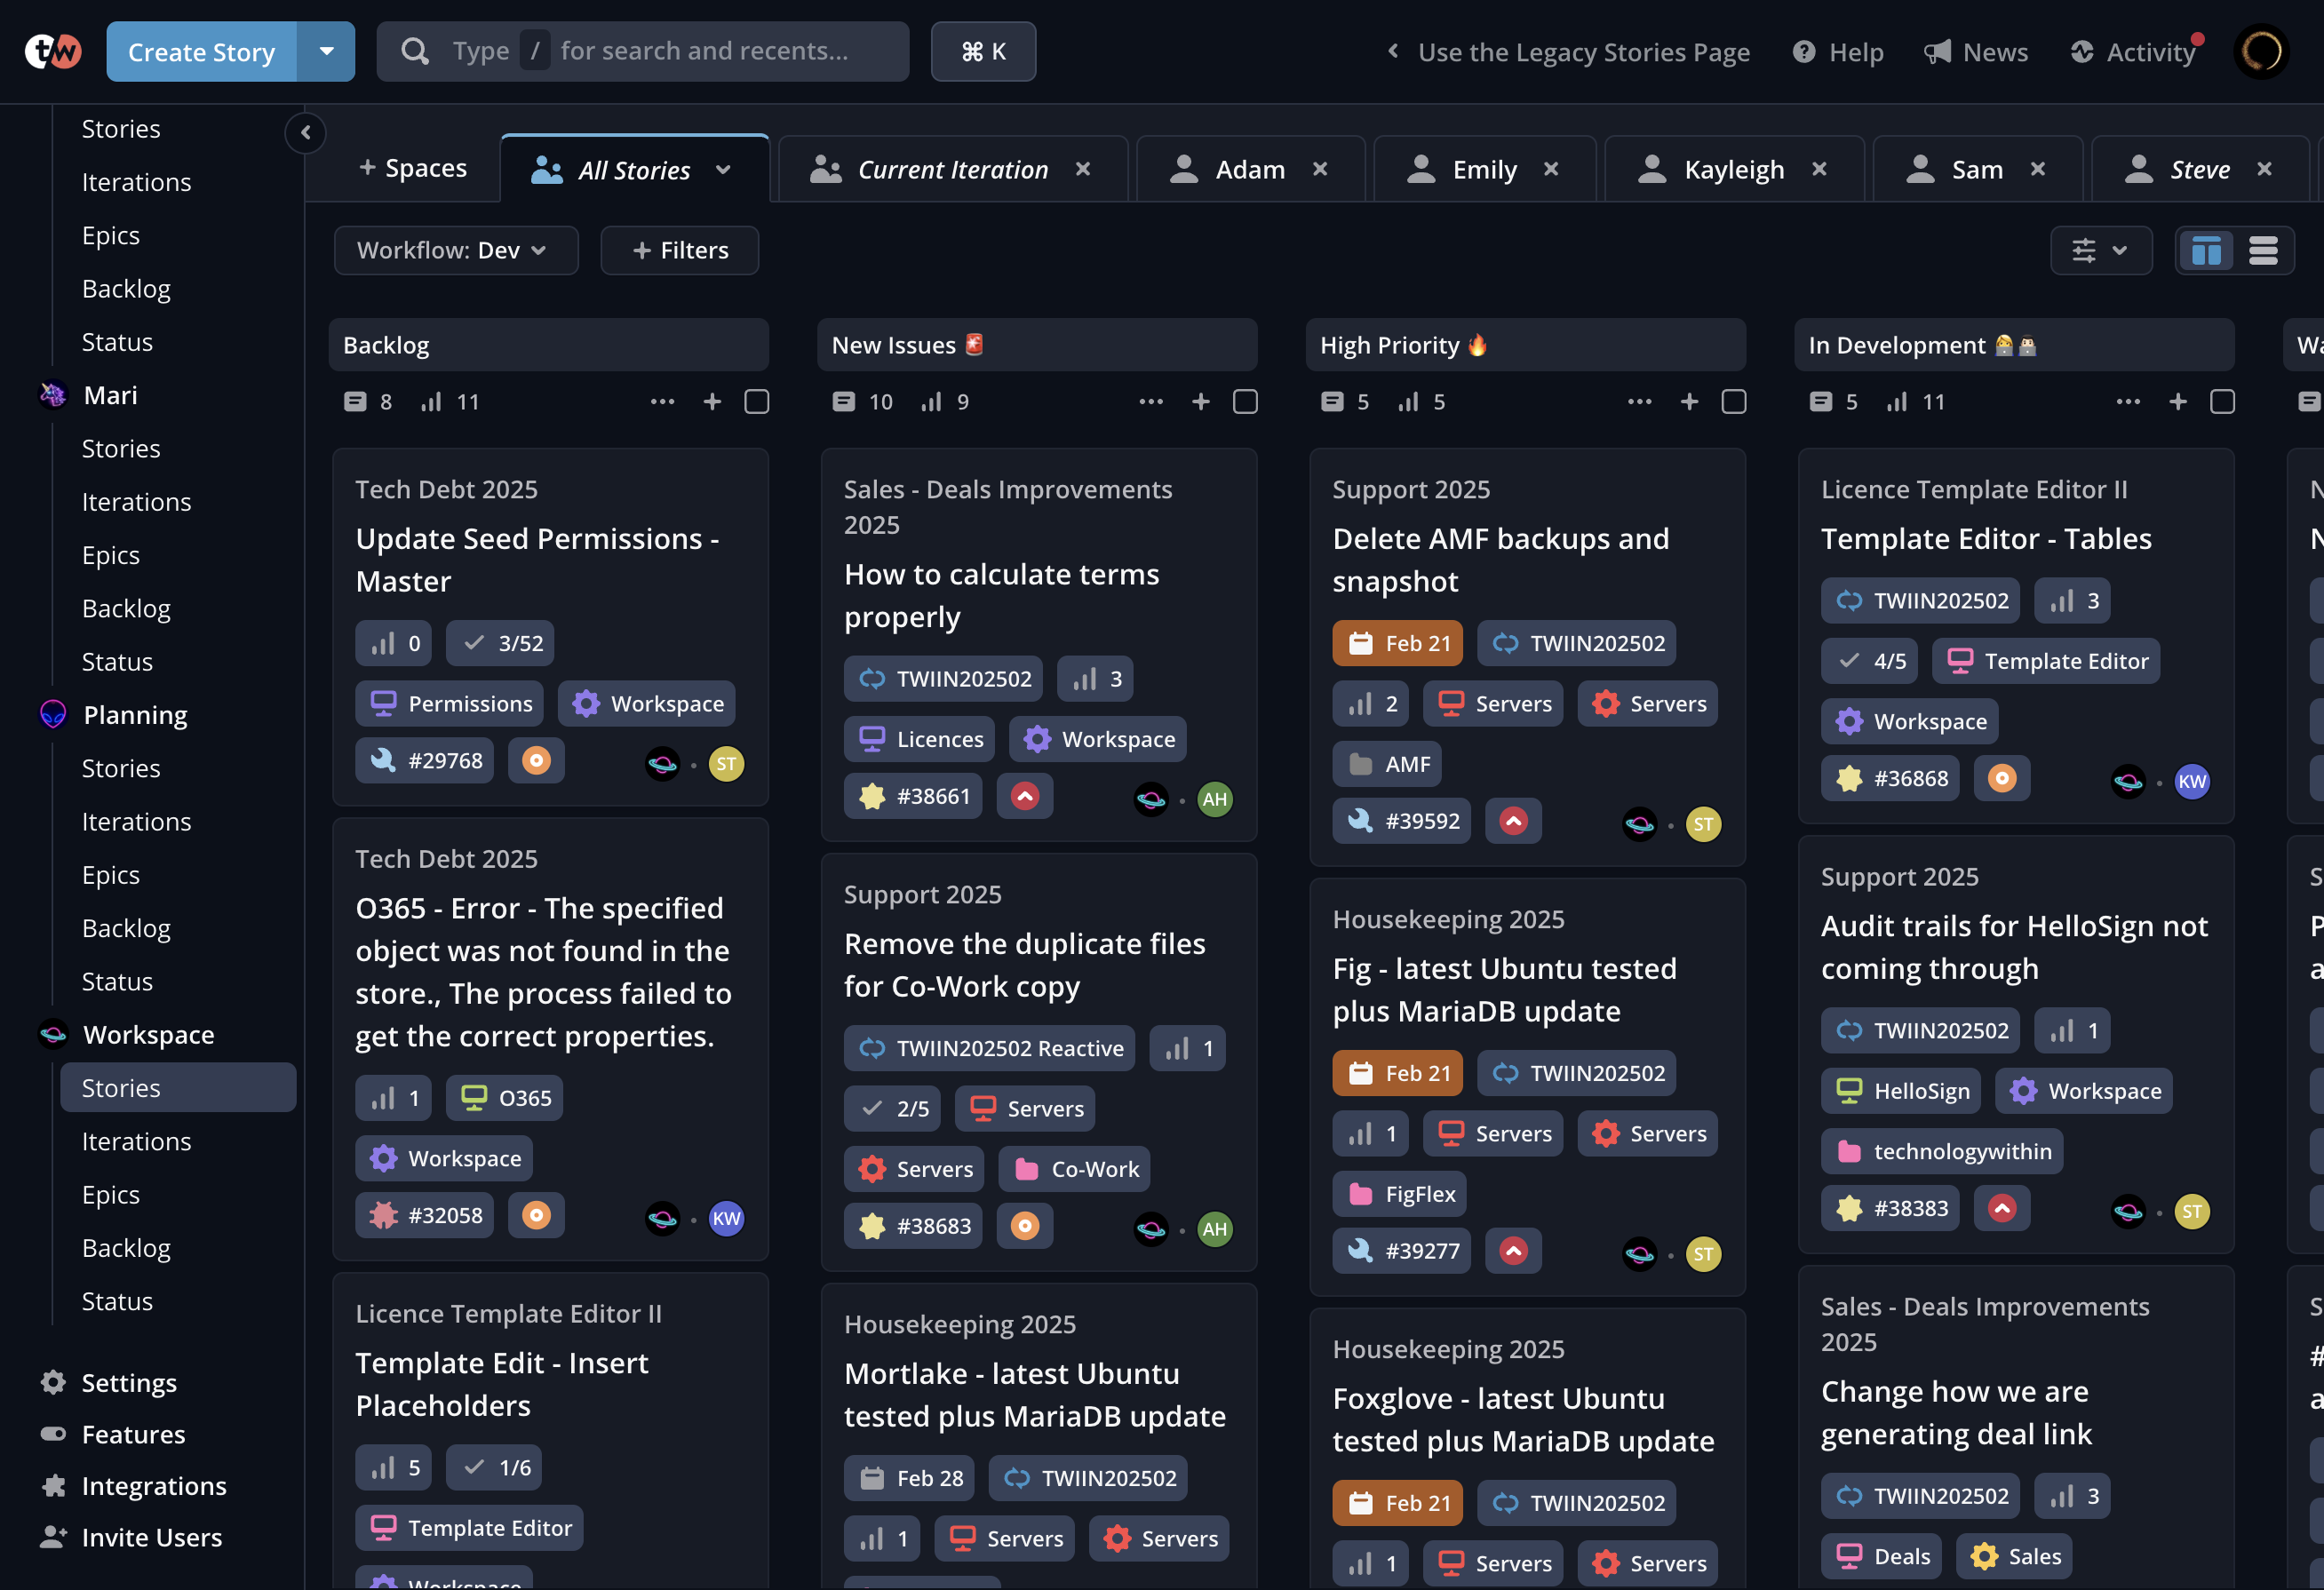Click the technologywithin label tag
The height and width of the screenshot is (1590, 2324).
[1941, 1151]
